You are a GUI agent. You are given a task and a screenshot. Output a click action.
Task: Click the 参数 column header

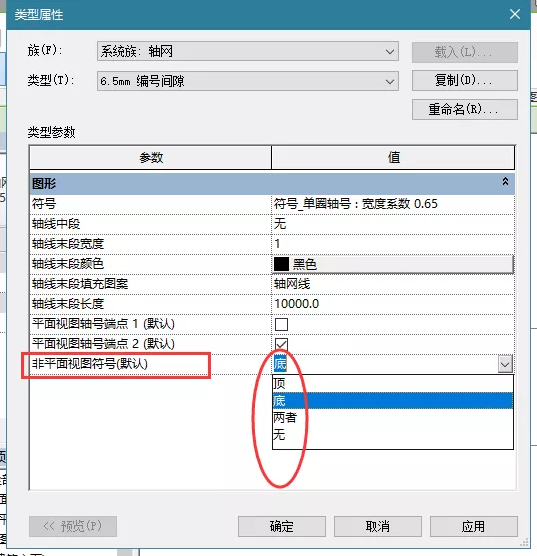click(151, 157)
